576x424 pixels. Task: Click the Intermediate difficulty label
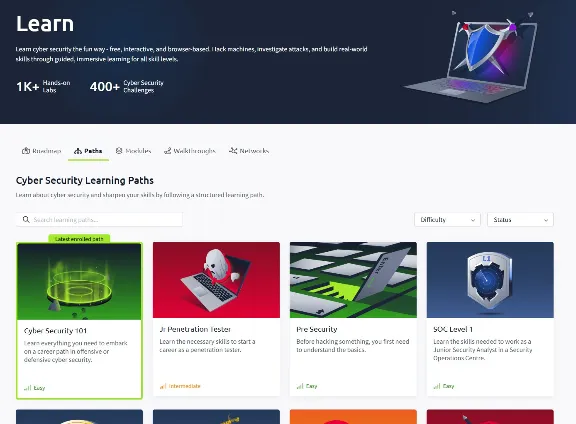click(185, 386)
